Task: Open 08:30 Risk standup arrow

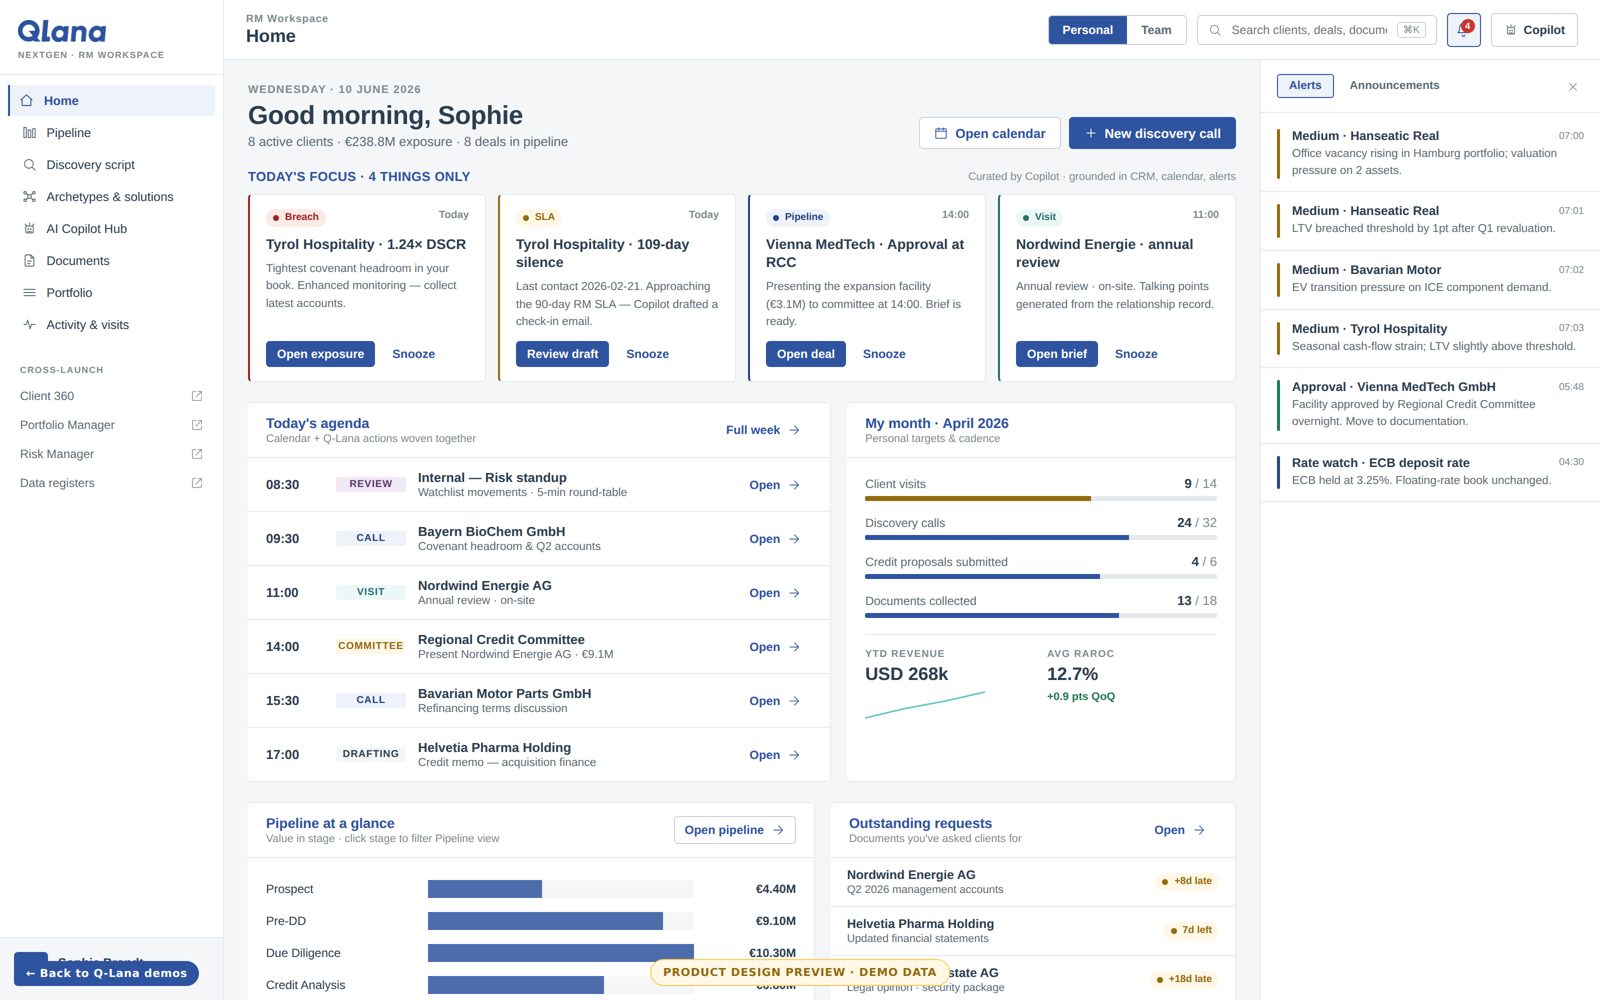Action: tap(795, 485)
